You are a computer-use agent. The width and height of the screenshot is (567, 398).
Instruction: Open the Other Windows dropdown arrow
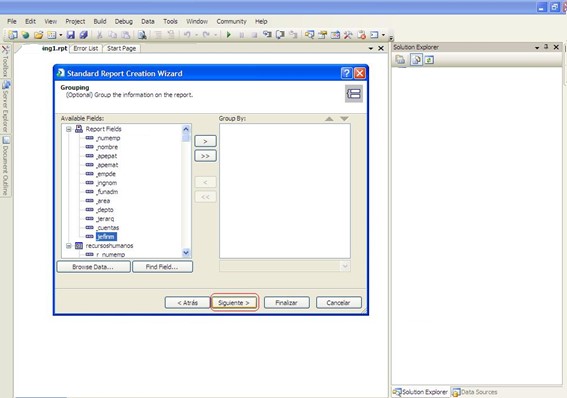pyautogui.click(x=384, y=35)
